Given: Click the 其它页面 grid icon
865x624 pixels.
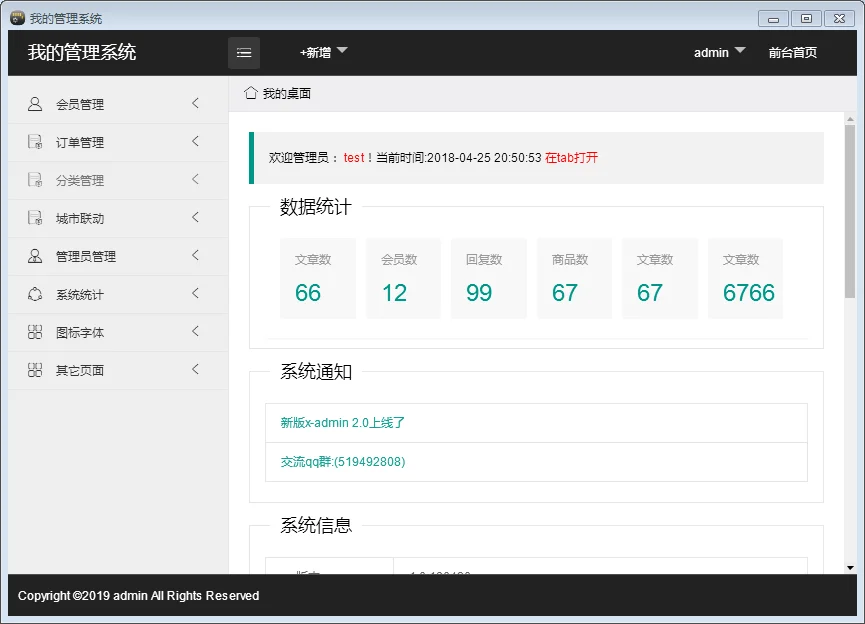Looking at the screenshot, I should click(35, 370).
